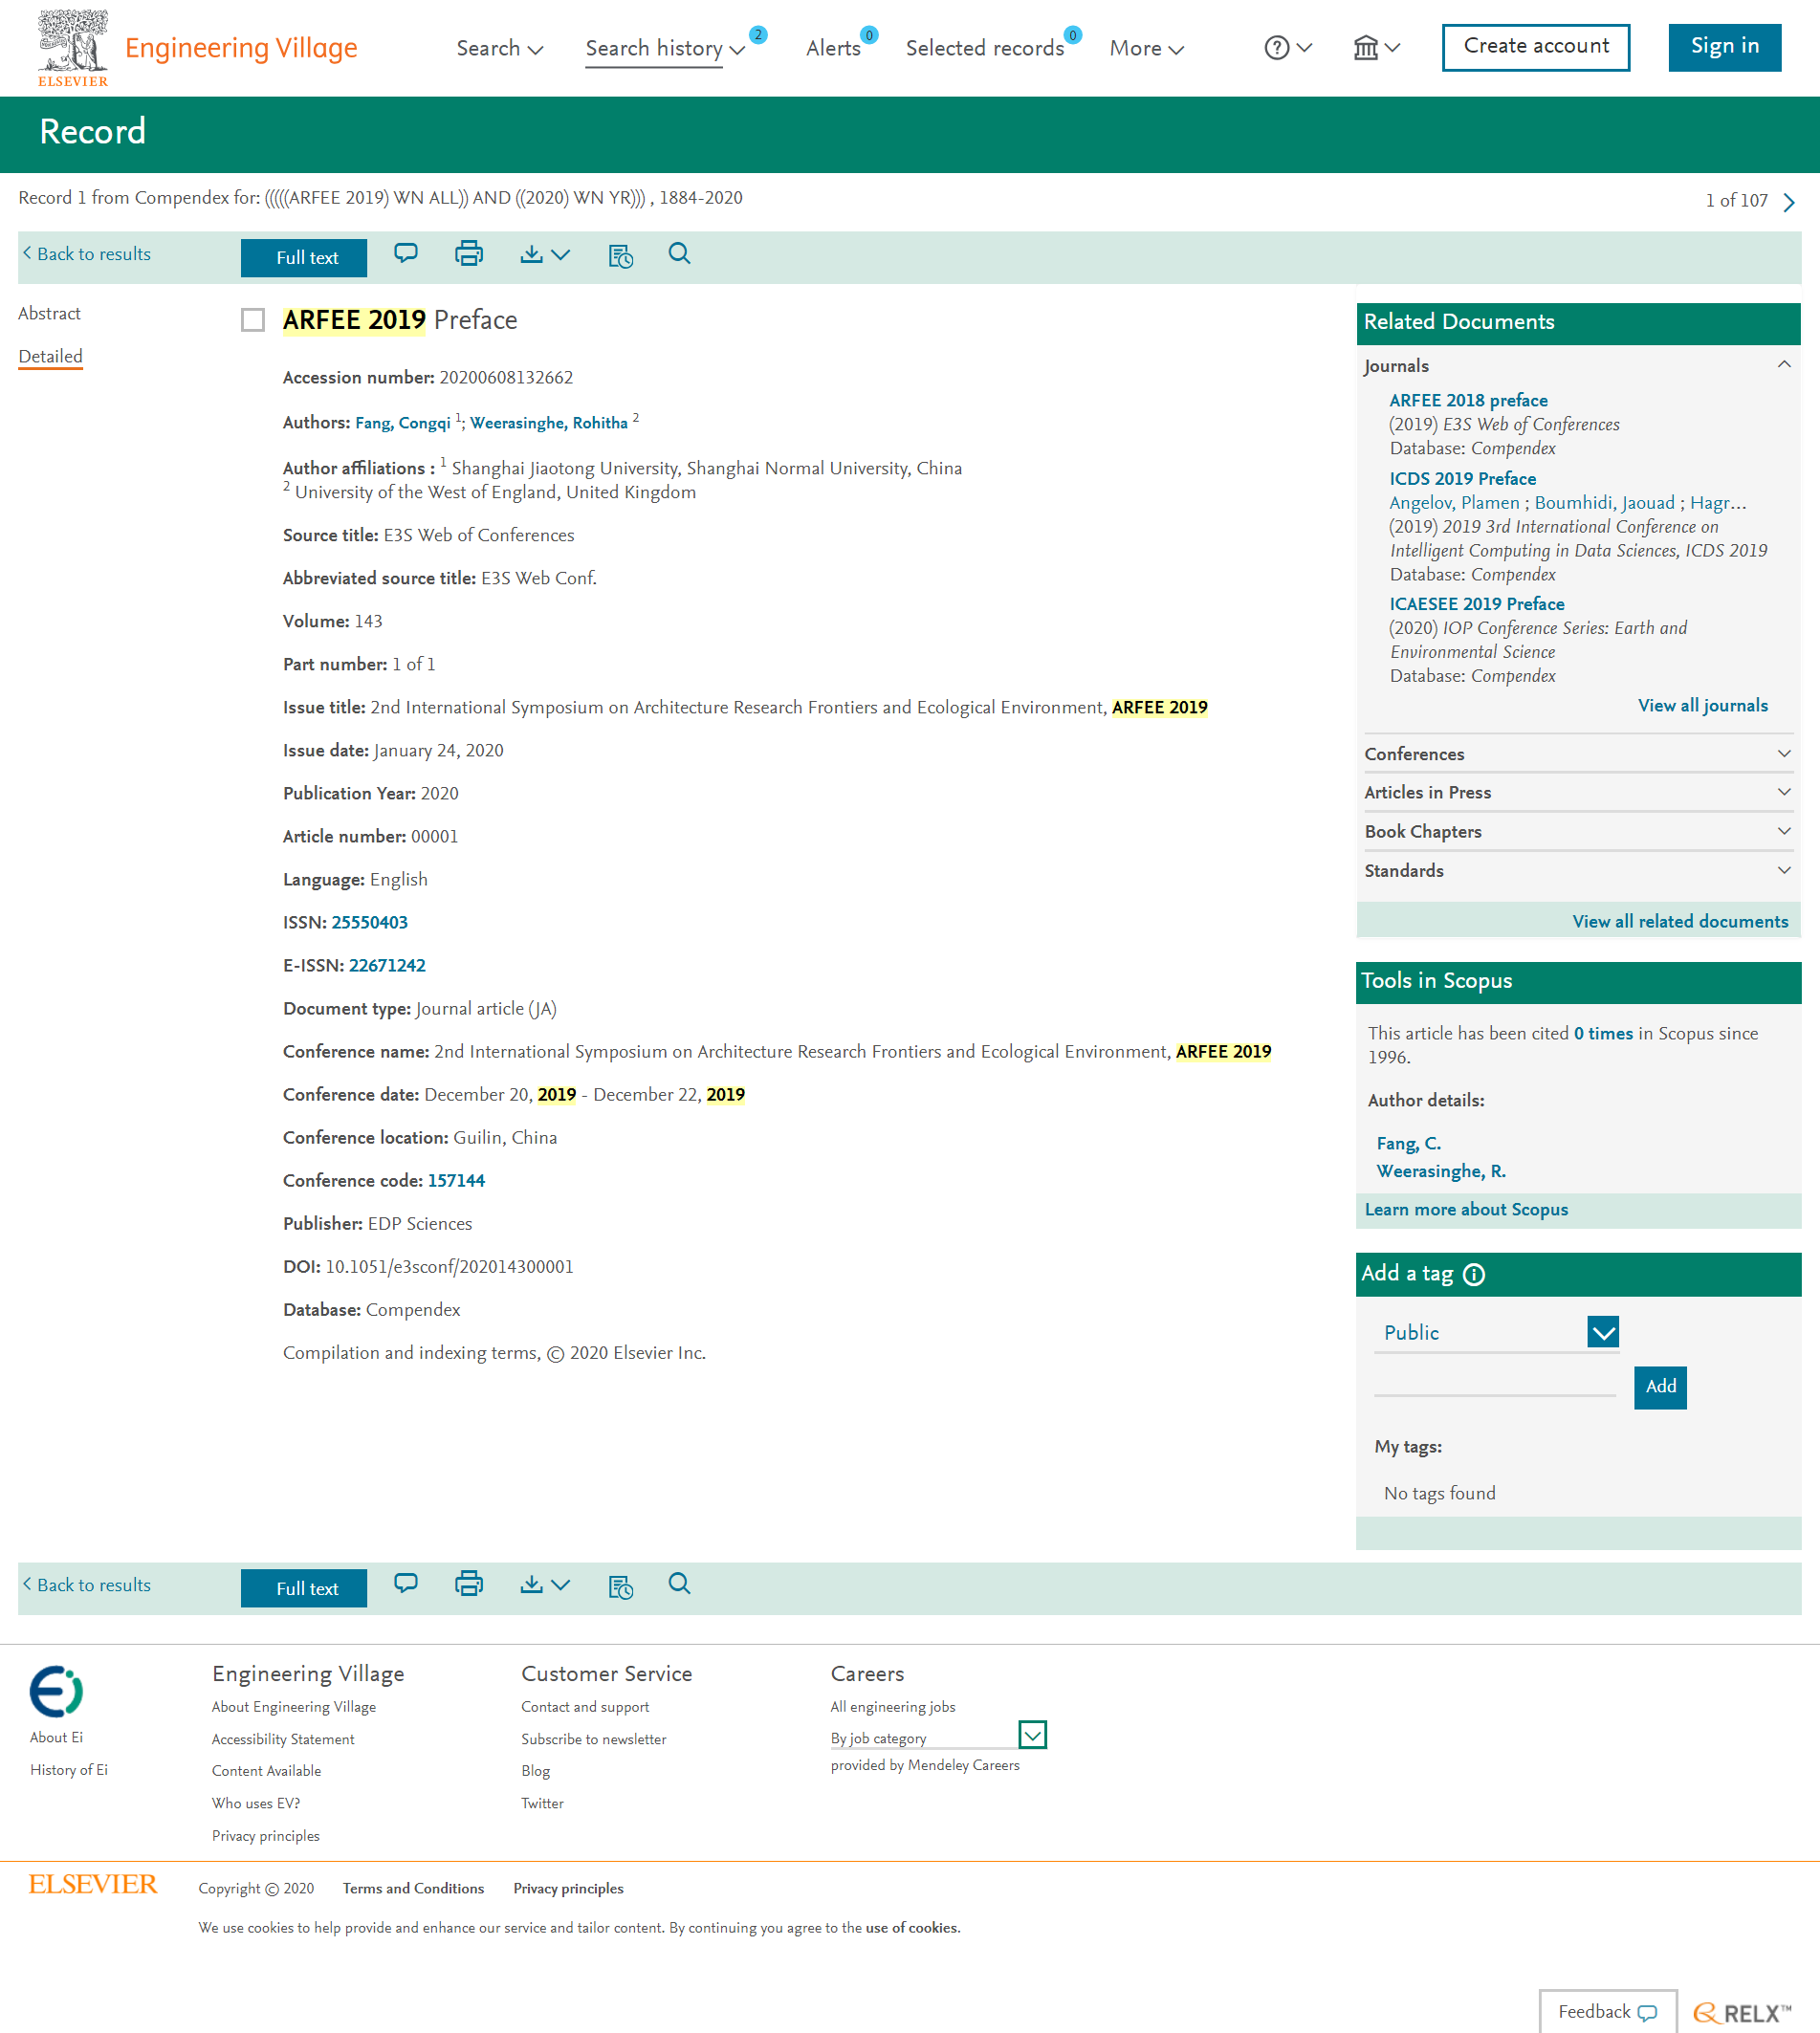Click the 0 times citation link
Viewport: 1820px width, 2033px height.
pos(1602,1033)
